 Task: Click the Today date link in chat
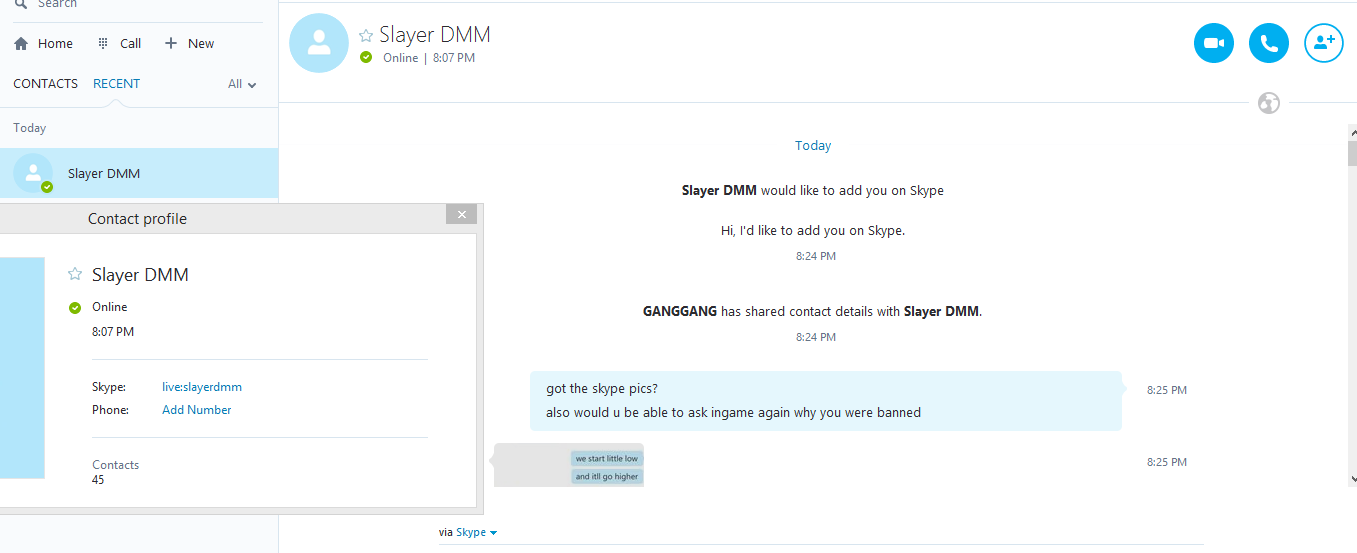point(813,146)
